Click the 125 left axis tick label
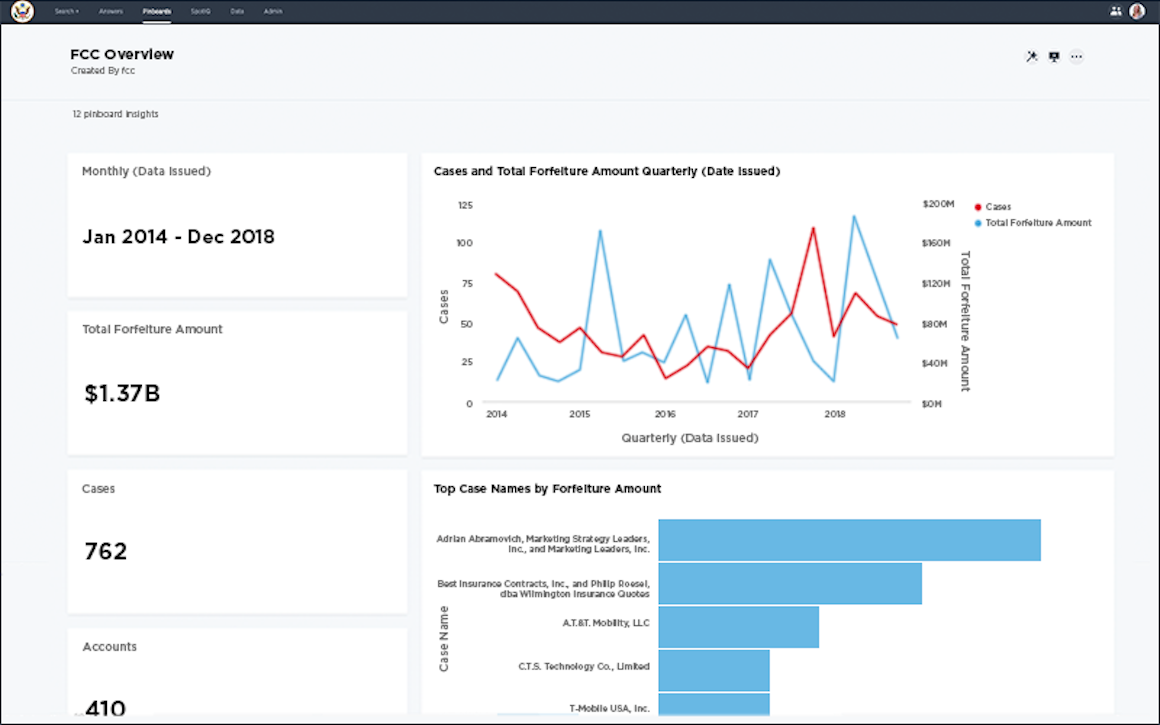 click(x=465, y=205)
